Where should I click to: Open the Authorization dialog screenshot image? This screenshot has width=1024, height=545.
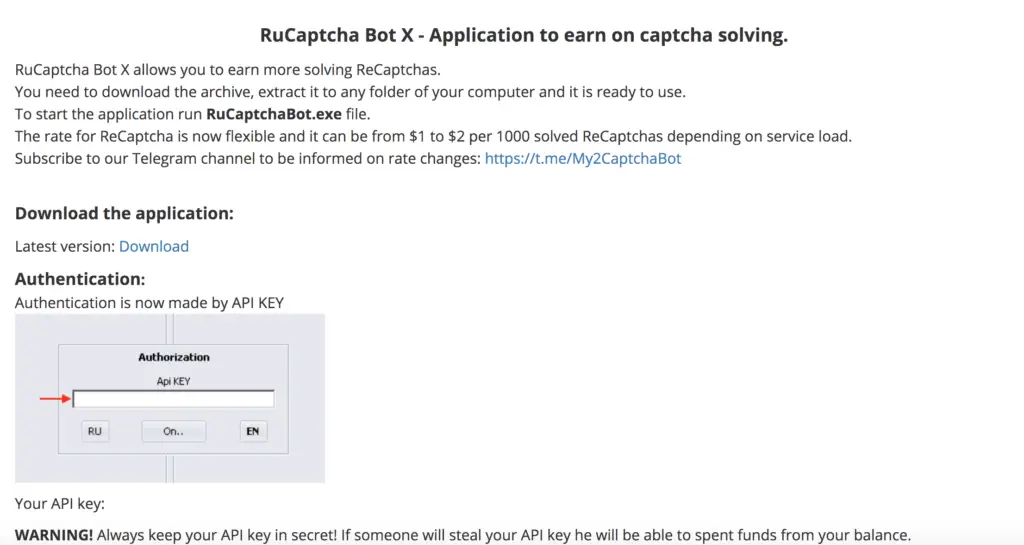pos(170,398)
